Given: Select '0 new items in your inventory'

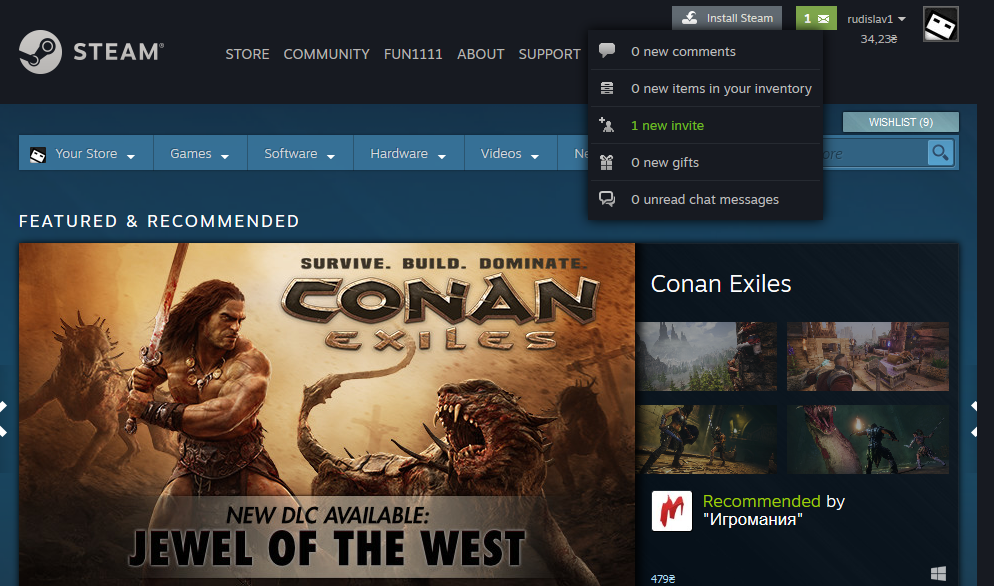Looking at the screenshot, I should pos(706,88).
